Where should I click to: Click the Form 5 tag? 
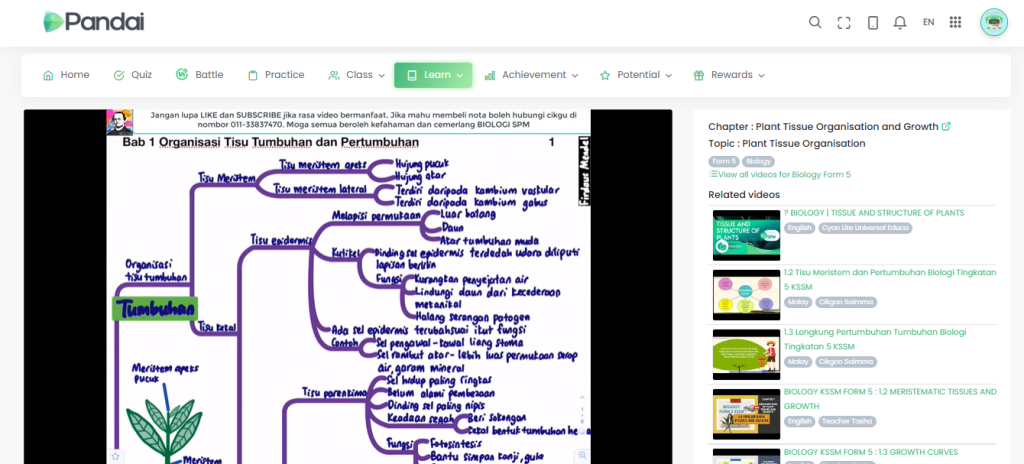pyautogui.click(x=723, y=161)
